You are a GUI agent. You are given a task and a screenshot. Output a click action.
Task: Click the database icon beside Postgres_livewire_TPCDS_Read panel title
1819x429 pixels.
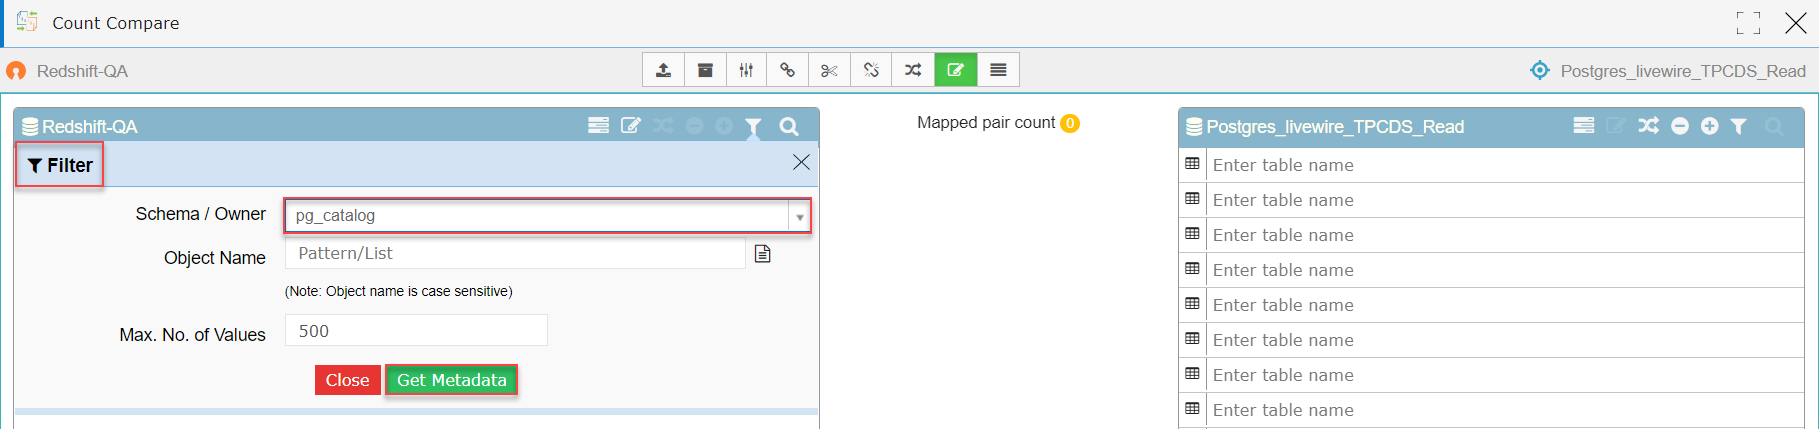tap(1194, 127)
